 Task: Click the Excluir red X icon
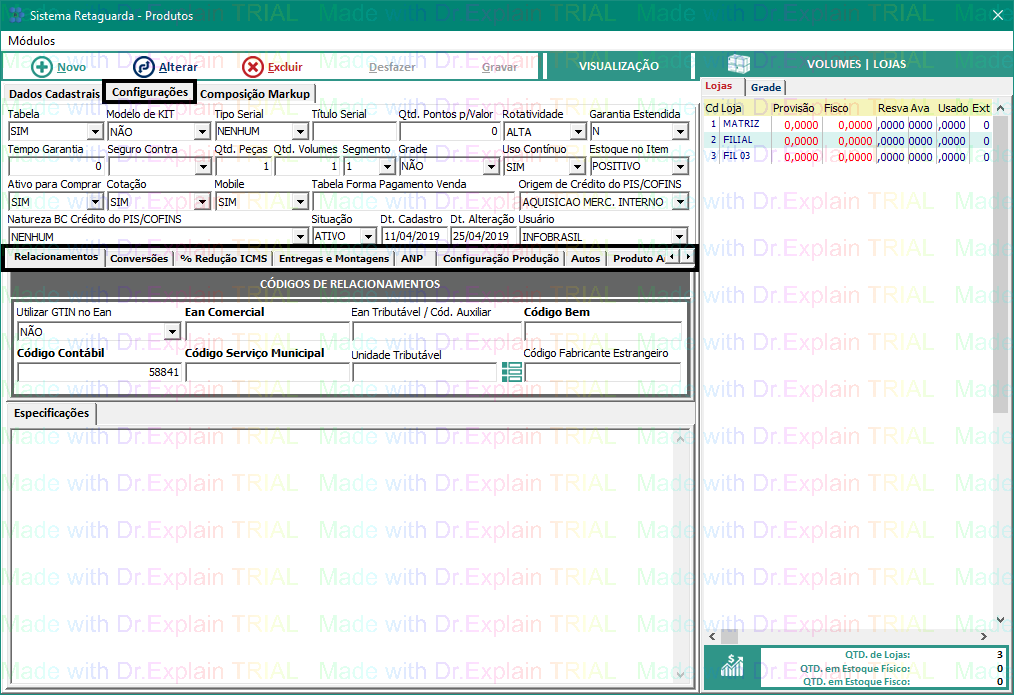point(253,67)
